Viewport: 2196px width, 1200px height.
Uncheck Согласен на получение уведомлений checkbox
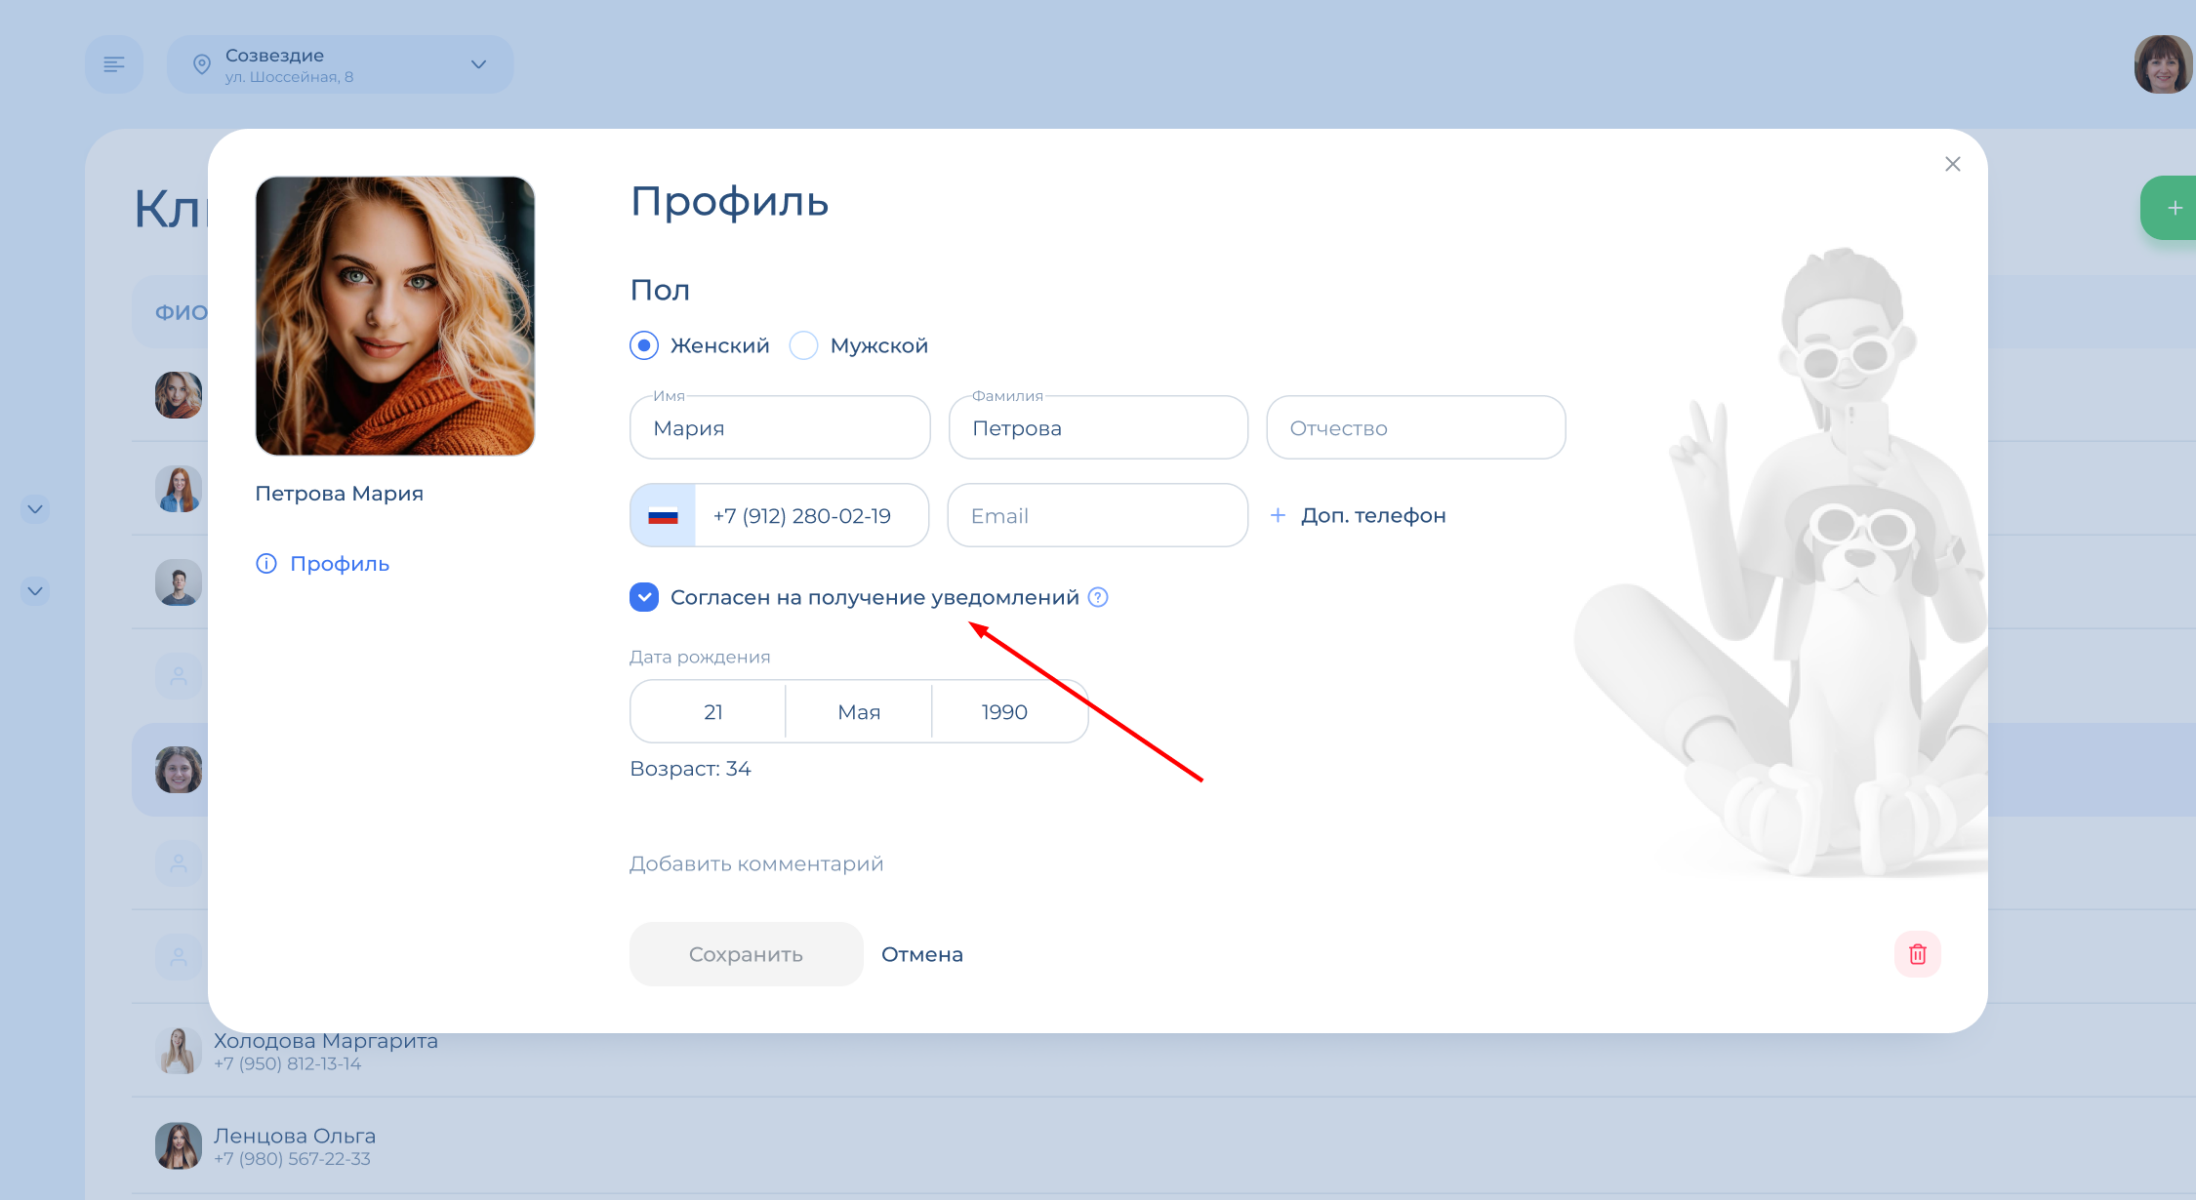pyautogui.click(x=644, y=597)
